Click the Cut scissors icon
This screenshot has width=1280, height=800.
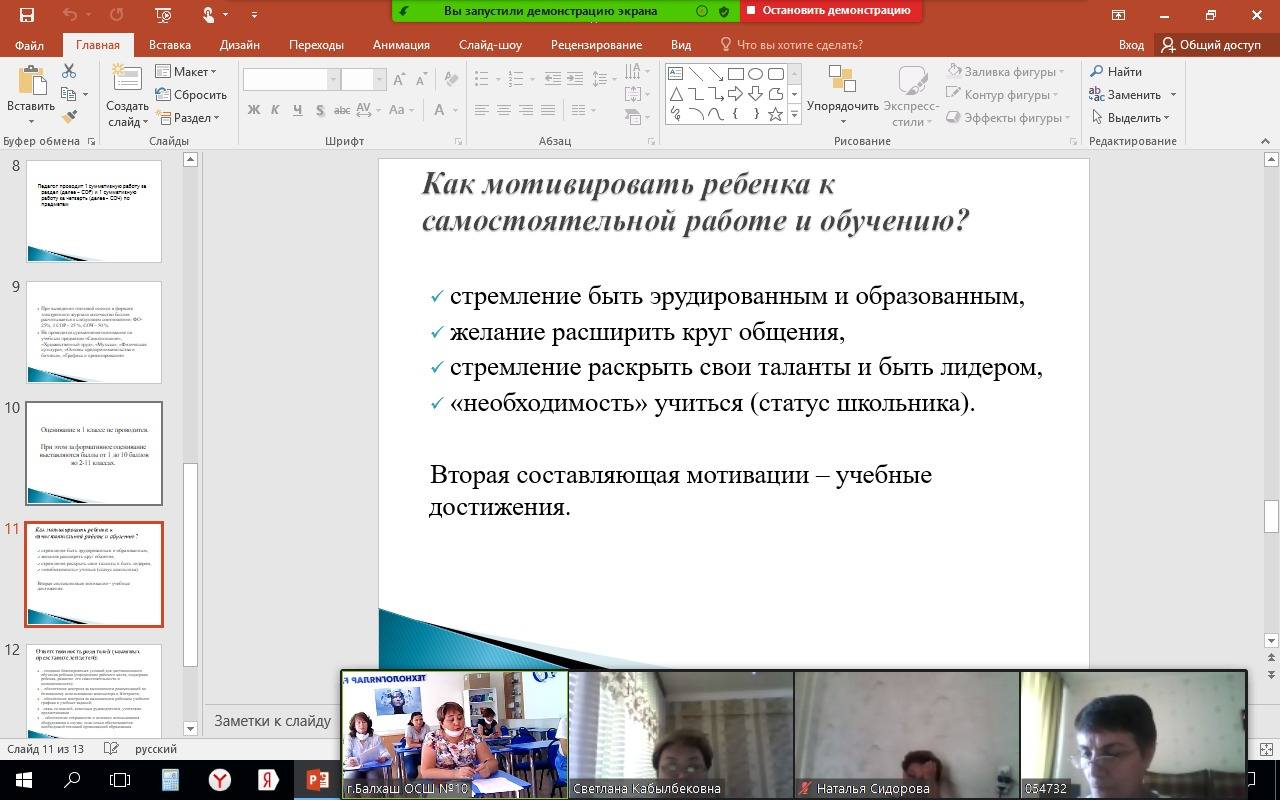(69, 72)
